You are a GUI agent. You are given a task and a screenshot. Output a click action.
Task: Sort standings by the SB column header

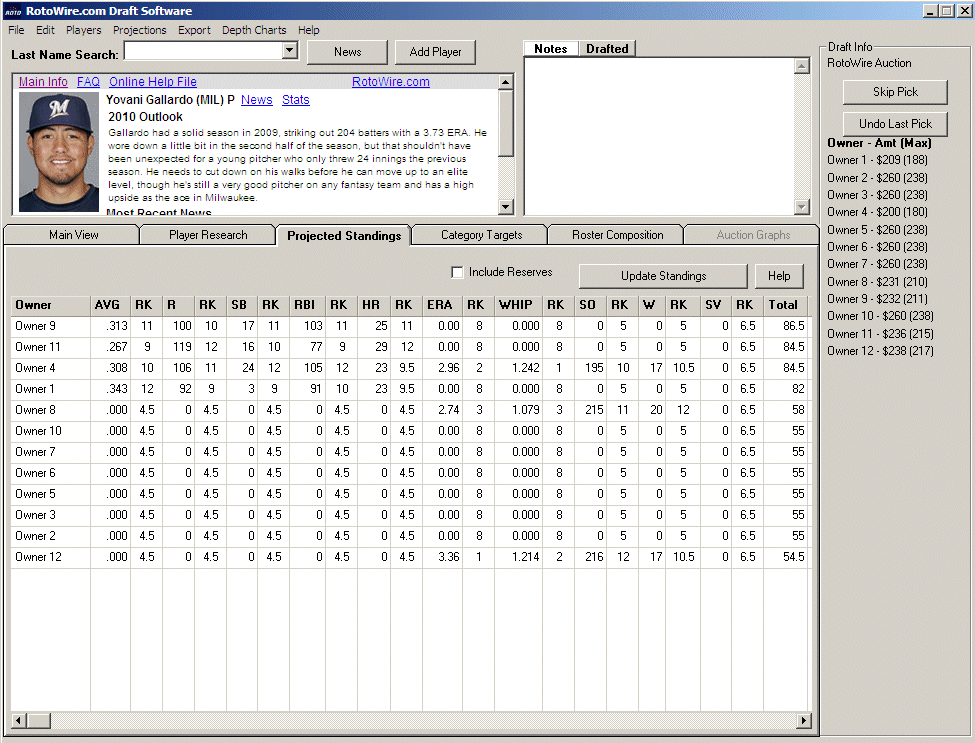242,305
